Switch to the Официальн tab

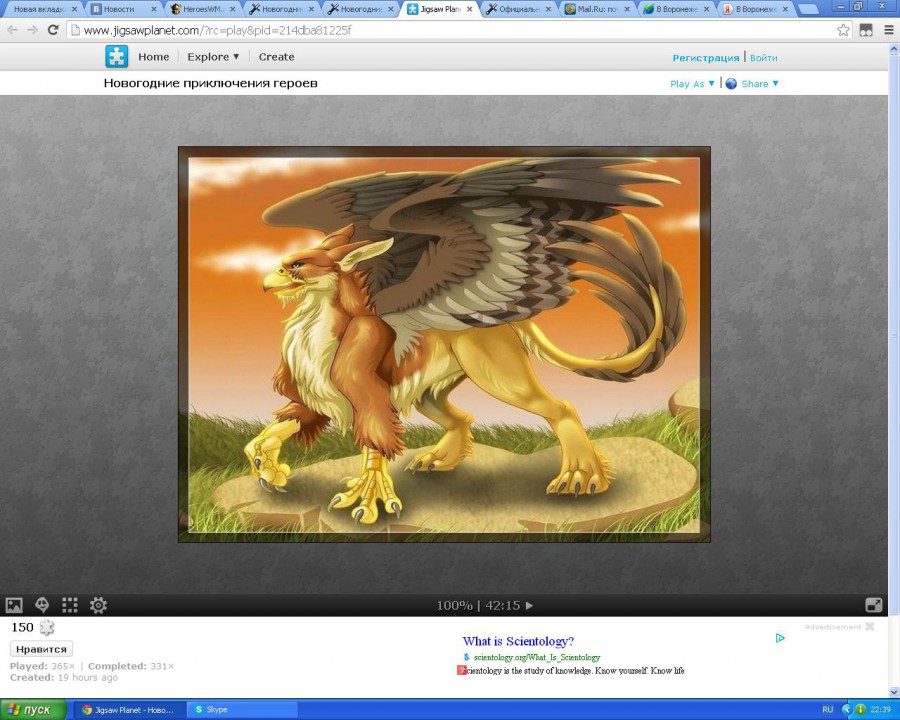point(518,9)
